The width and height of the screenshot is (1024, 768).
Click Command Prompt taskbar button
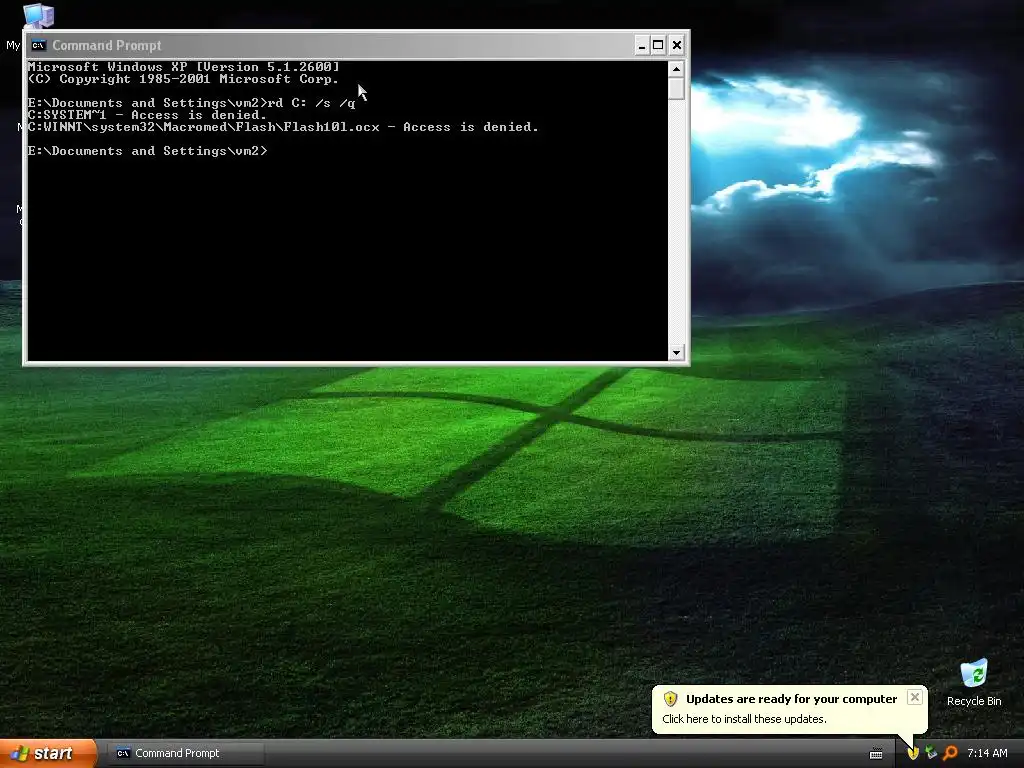[x=185, y=753]
